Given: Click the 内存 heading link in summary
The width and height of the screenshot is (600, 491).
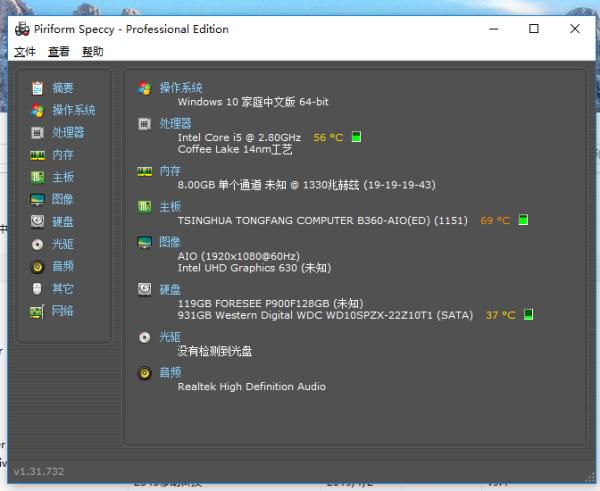Looking at the screenshot, I should click(170, 171).
